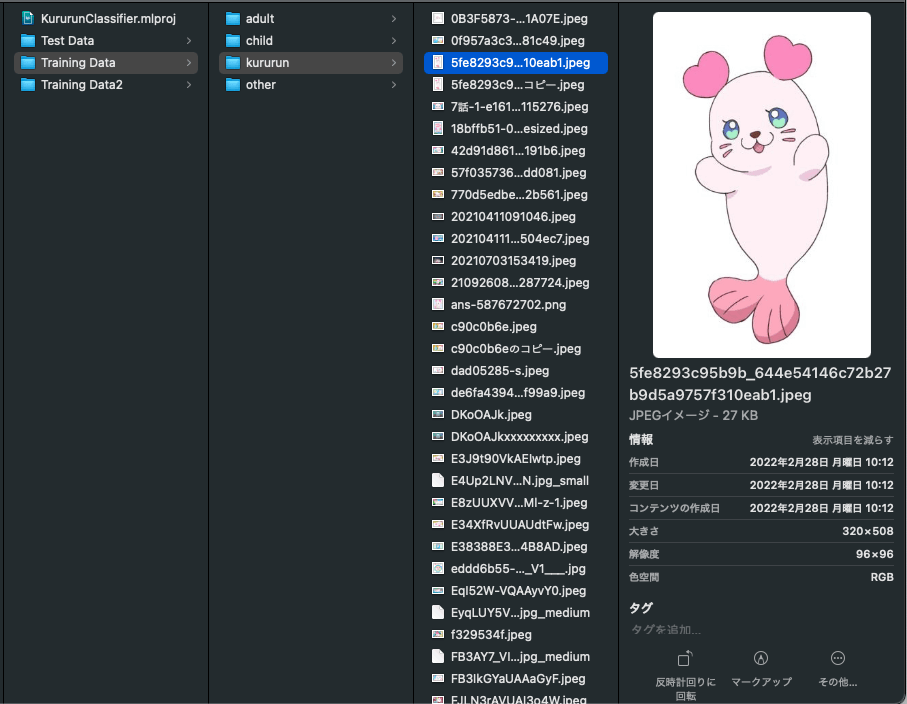Click the Test Data folder icon
This screenshot has height=704, width=907.
[28, 40]
